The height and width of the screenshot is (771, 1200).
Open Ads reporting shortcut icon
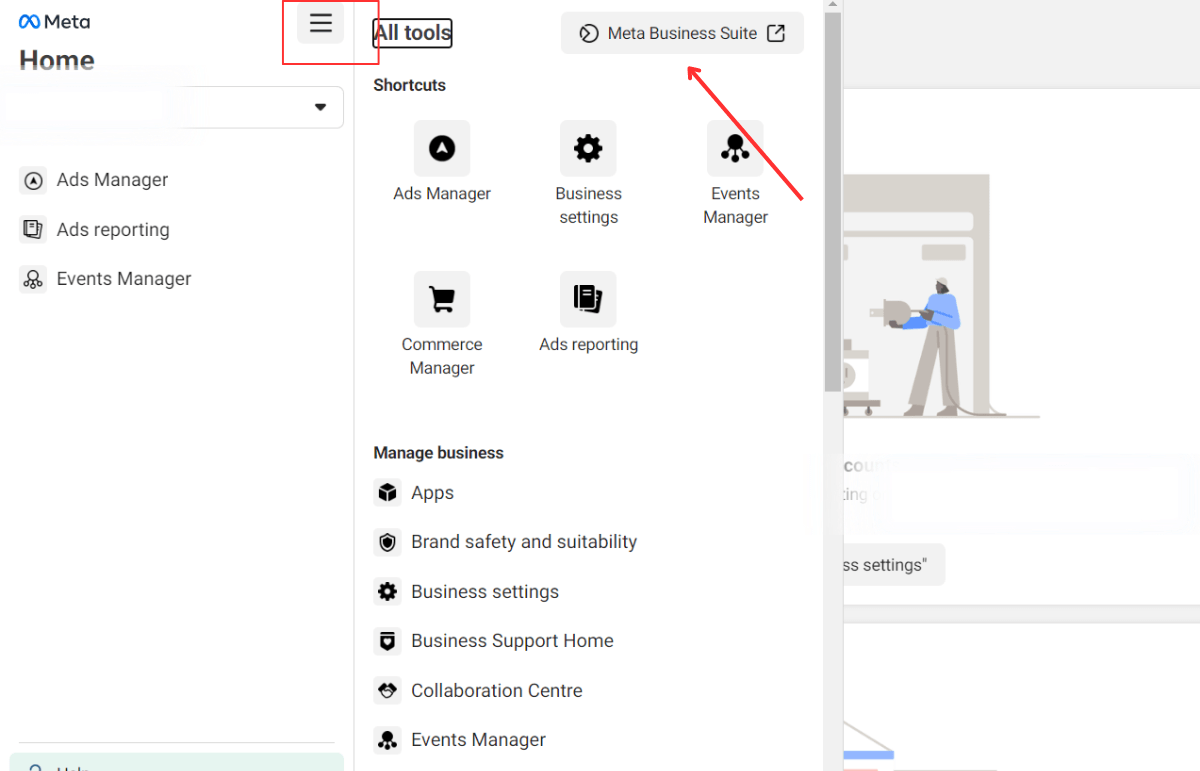(588, 299)
